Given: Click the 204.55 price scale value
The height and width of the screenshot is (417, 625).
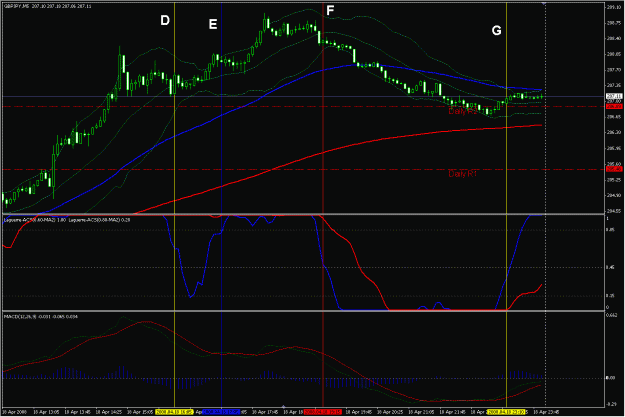Looking at the screenshot, I should (x=613, y=211).
